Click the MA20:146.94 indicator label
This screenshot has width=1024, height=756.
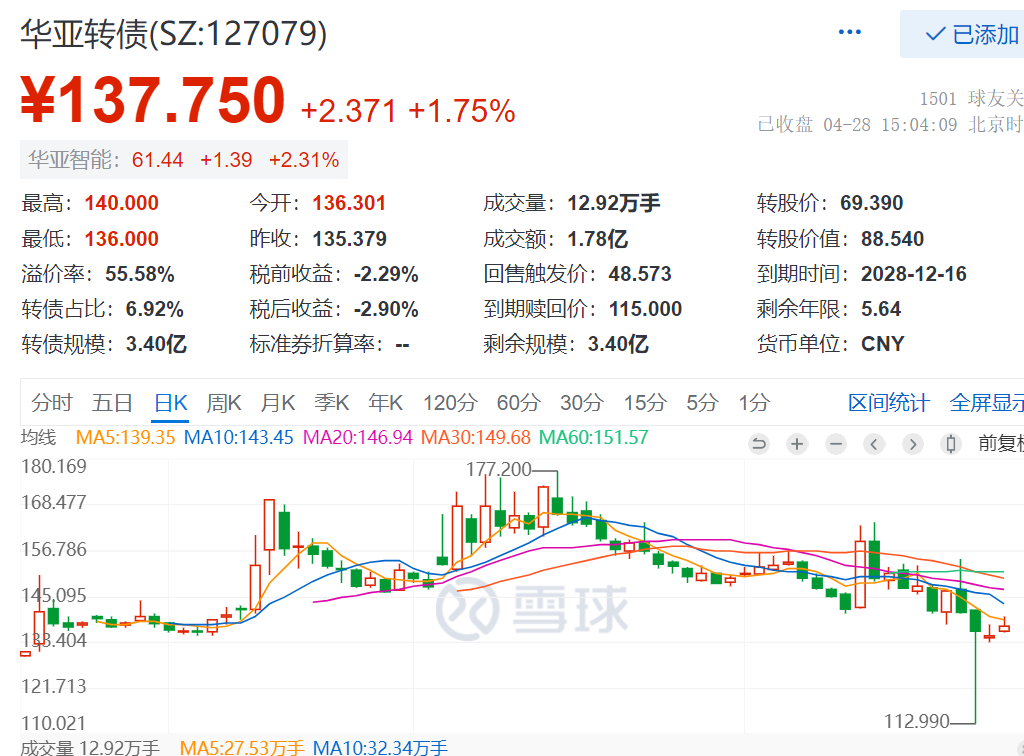click(x=357, y=437)
